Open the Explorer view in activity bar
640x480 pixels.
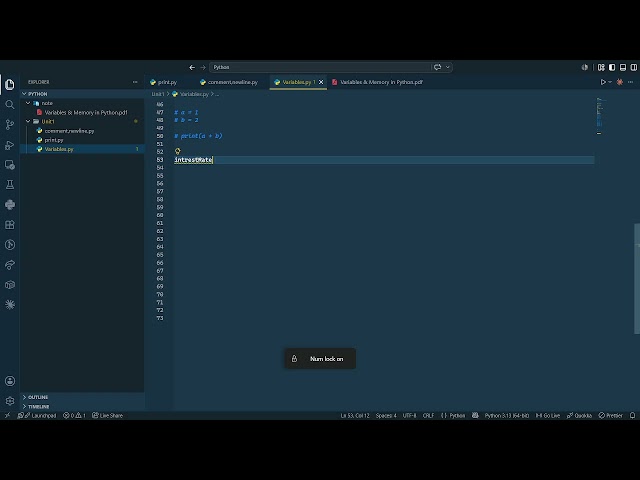(10, 84)
